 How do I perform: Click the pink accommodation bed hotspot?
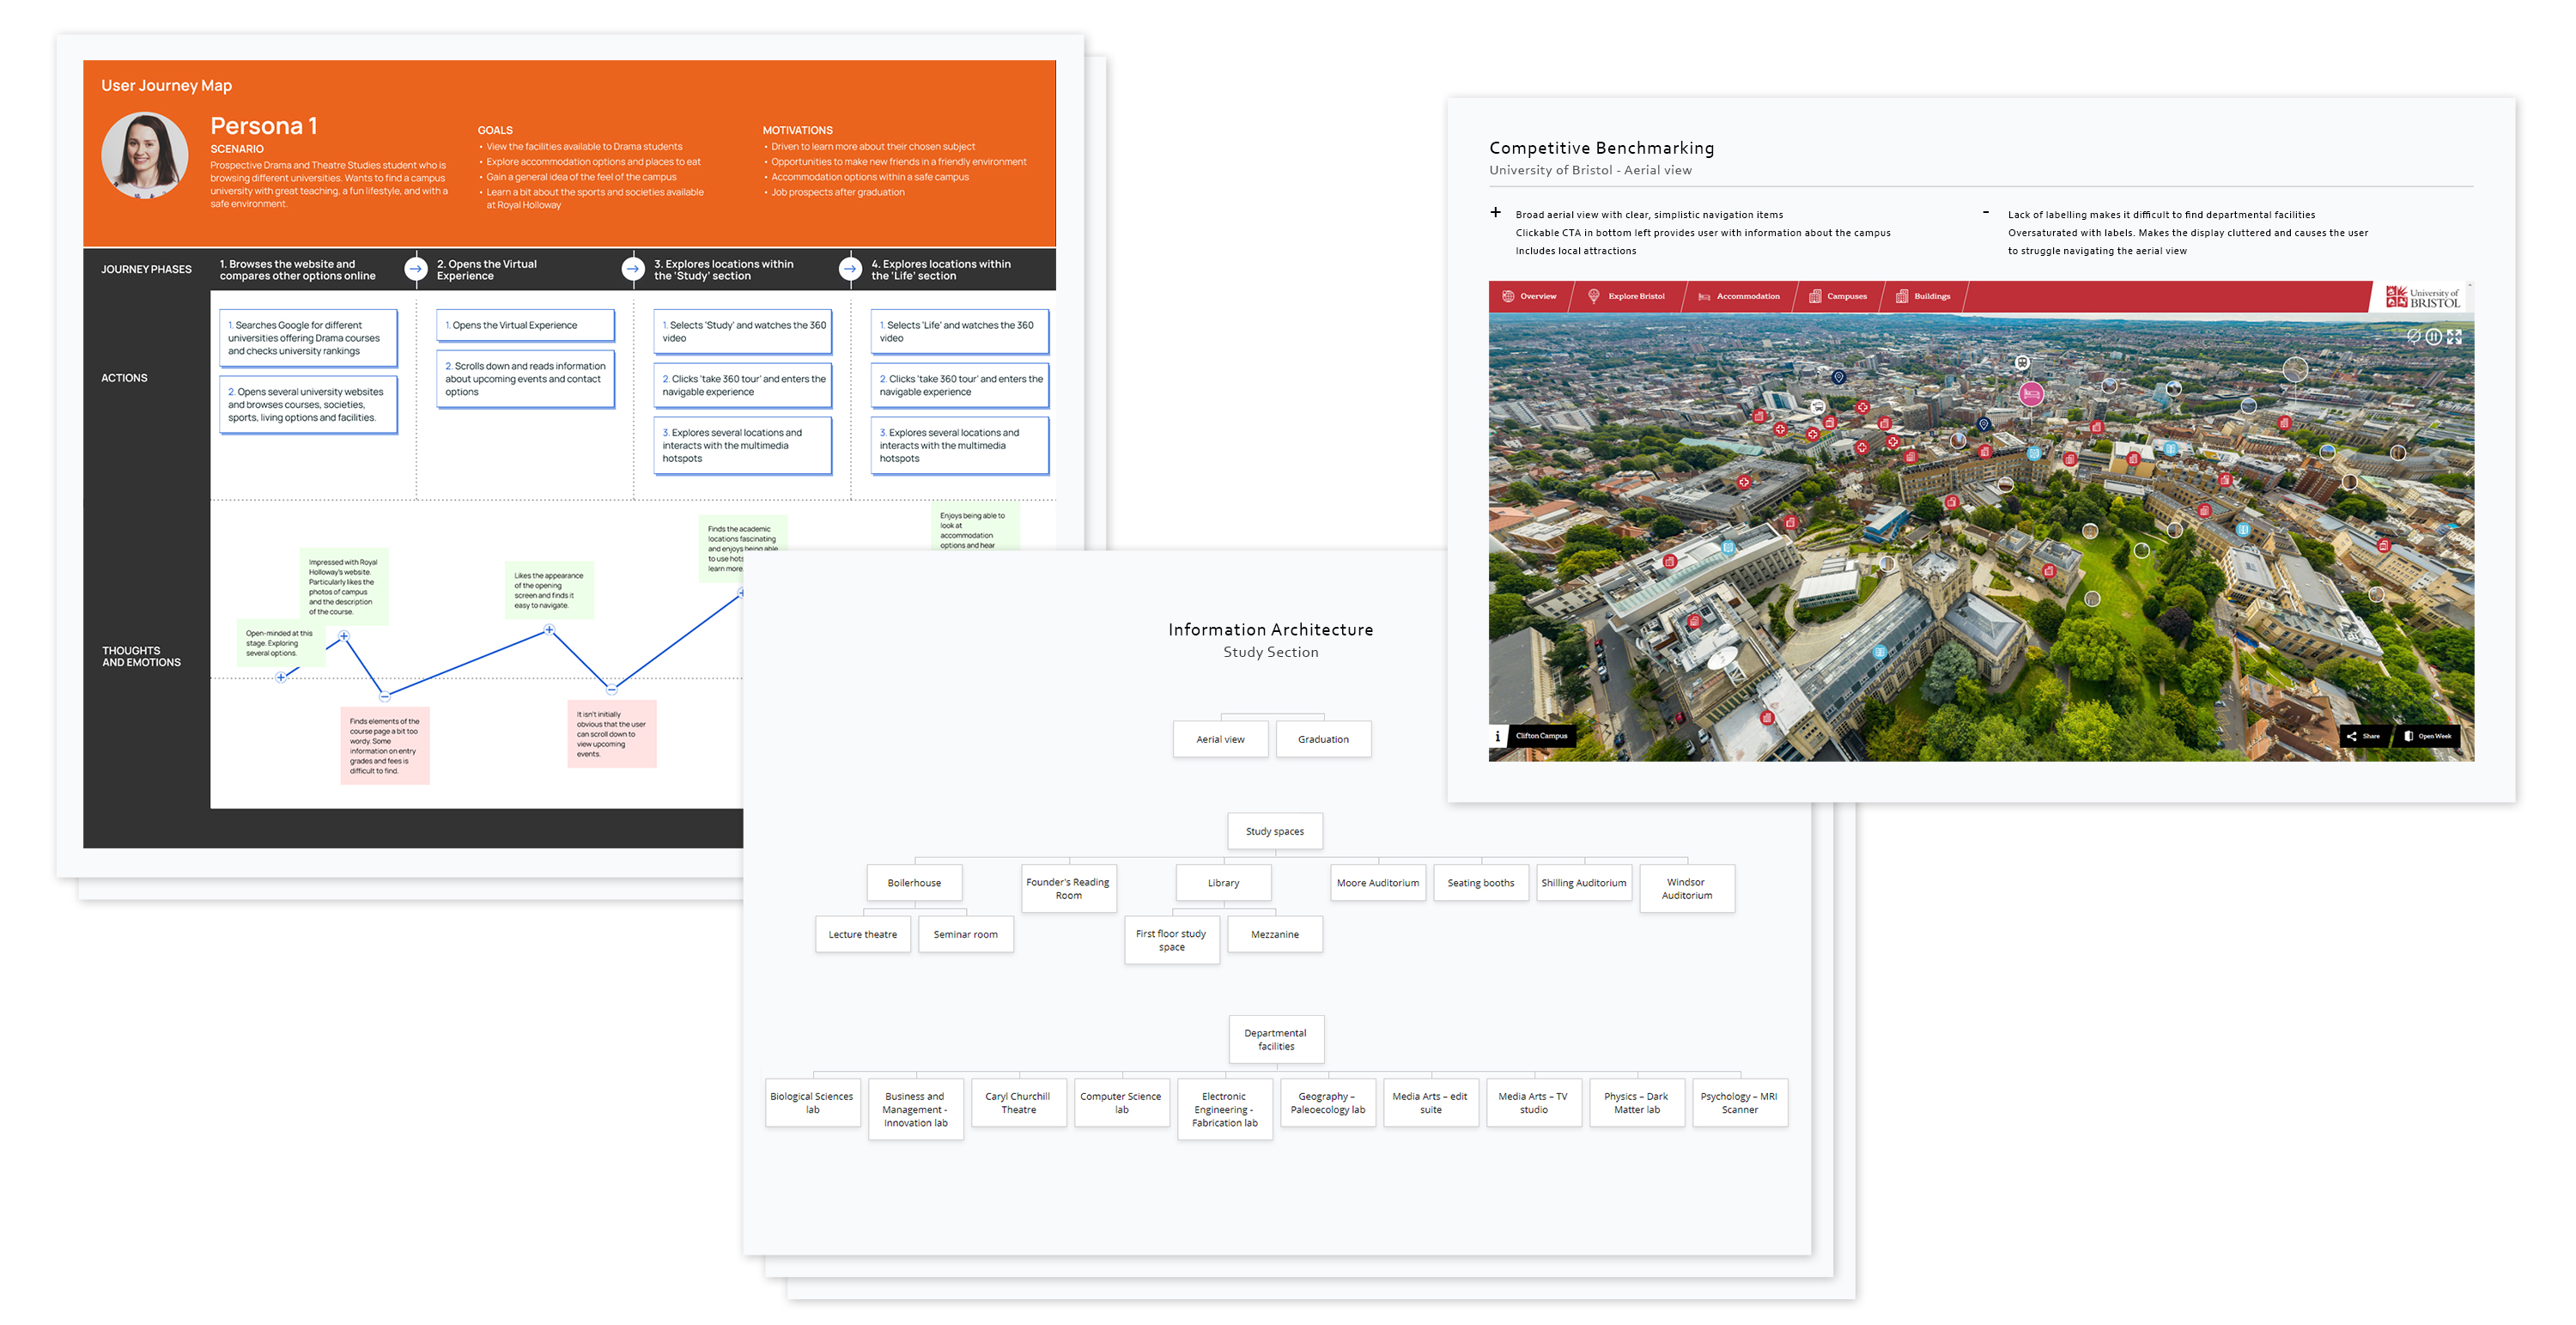point(2031,395)
